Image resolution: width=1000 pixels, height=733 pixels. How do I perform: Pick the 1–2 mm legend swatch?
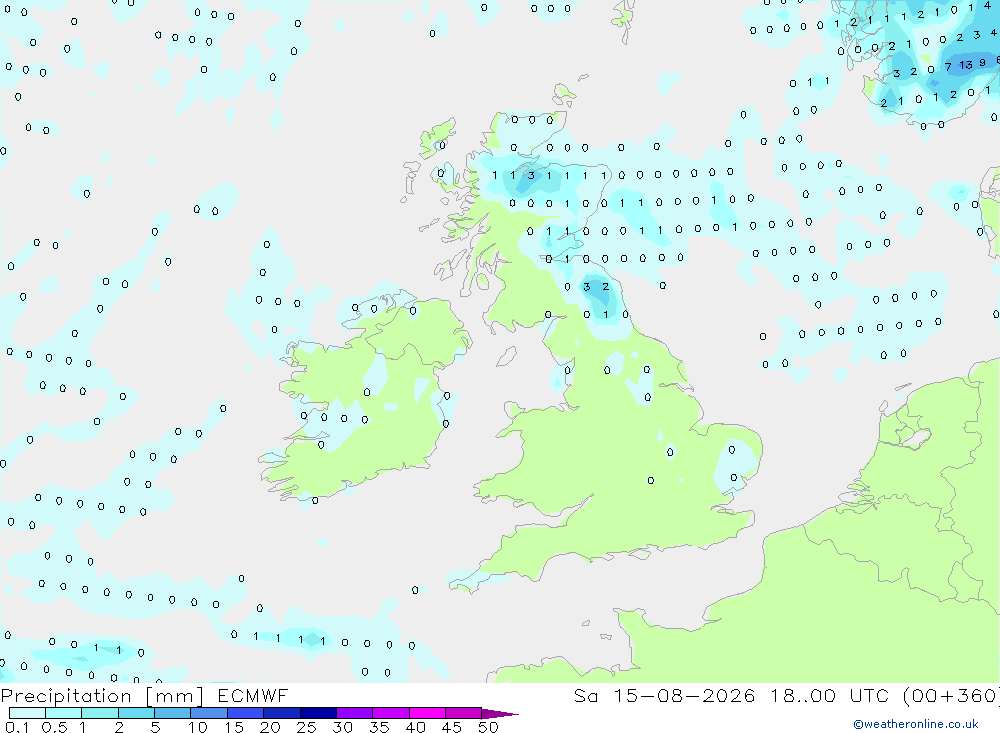click(100, 713)
